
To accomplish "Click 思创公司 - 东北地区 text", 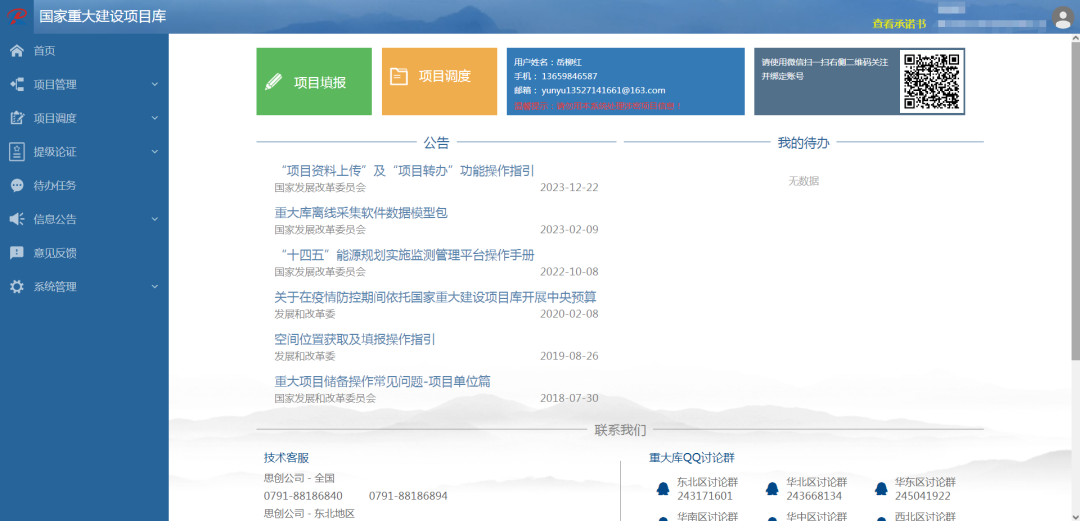I will pos(309,513).
